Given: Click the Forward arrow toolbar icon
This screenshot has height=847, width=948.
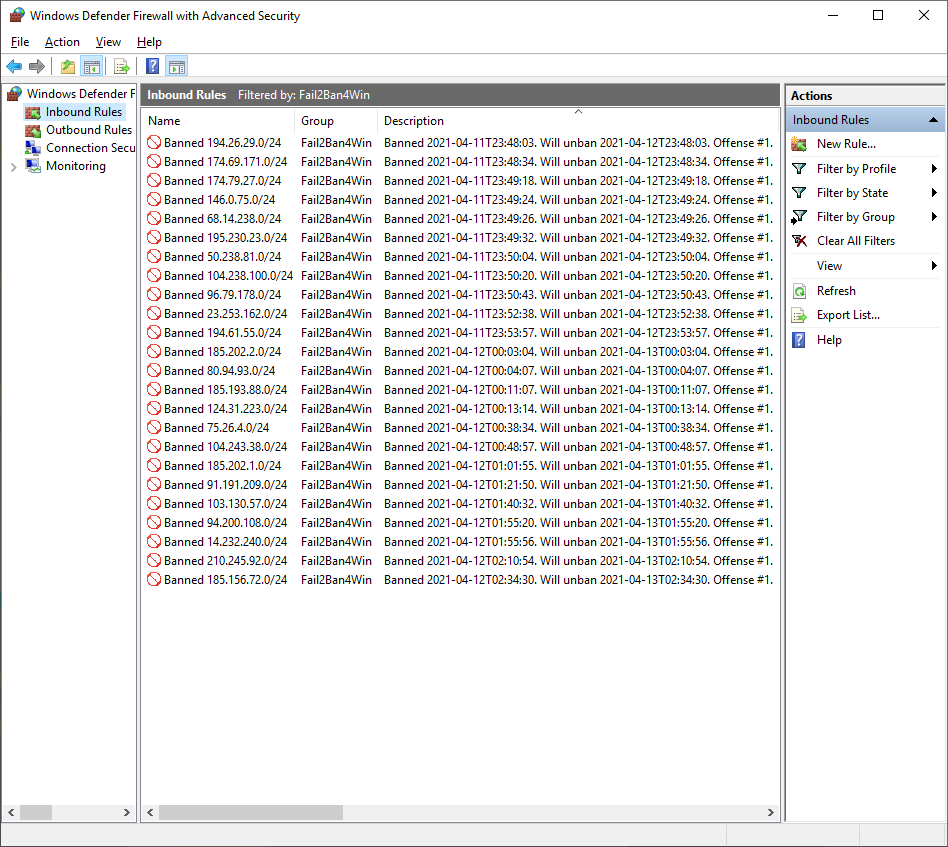Looking at the screenshot, I should [37, 67].
